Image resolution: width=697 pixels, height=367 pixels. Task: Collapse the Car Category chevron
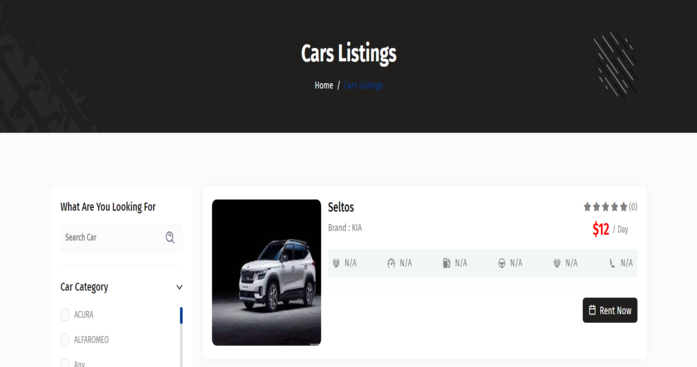click(x=179, y=287)
